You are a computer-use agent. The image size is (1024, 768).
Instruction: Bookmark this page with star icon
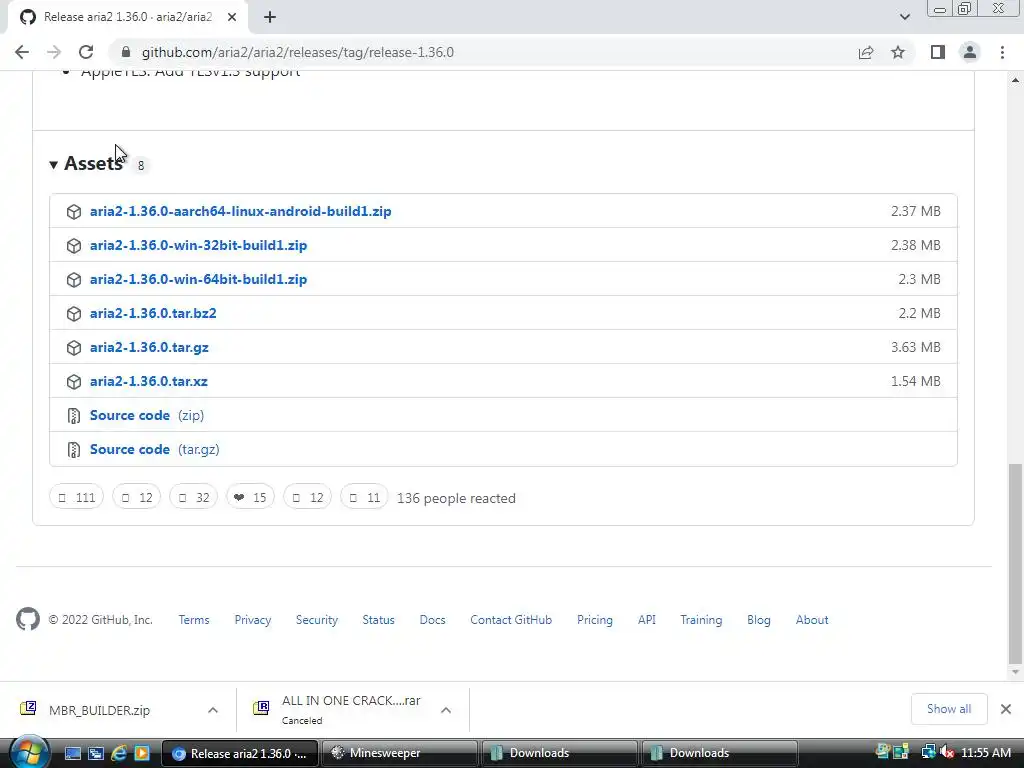pos(898,52)
